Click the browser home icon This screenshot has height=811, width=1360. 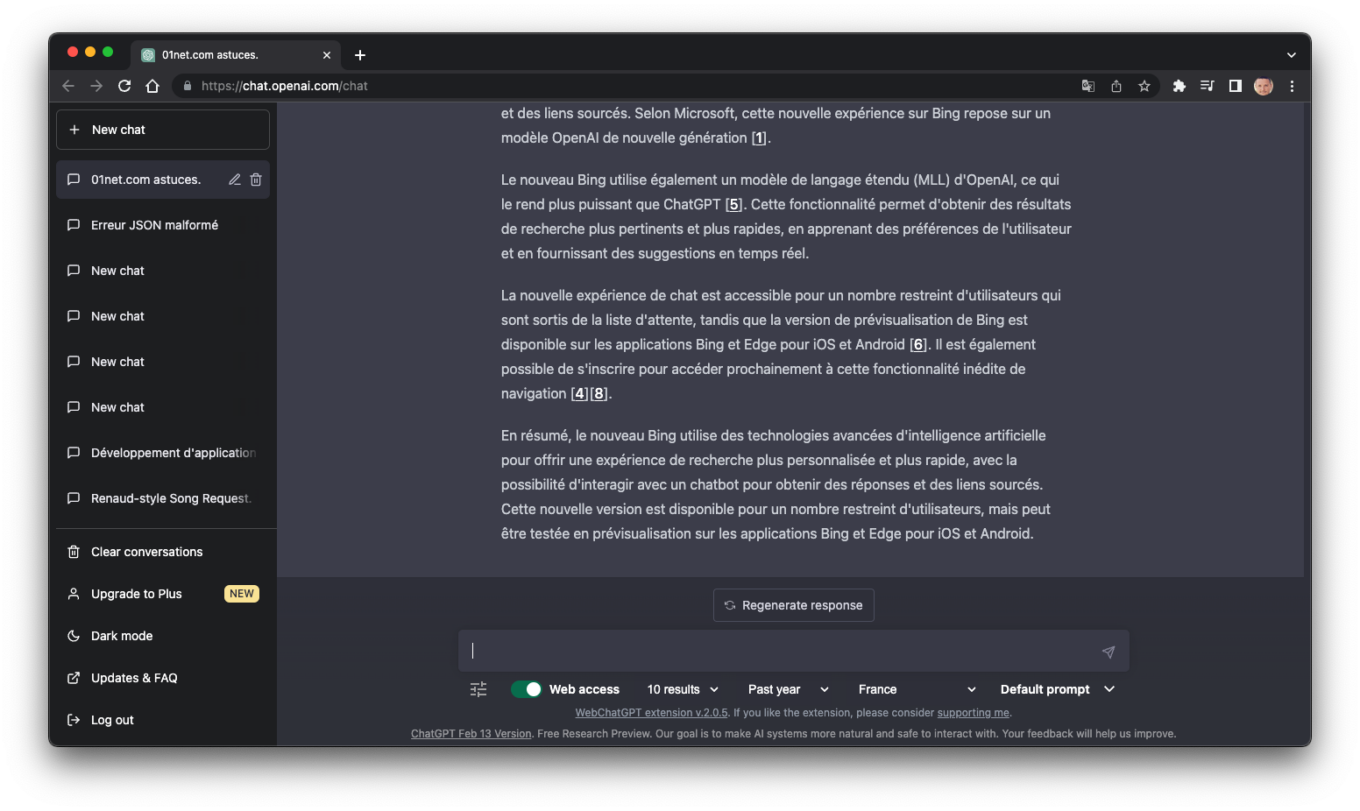(x=152, y=86)
